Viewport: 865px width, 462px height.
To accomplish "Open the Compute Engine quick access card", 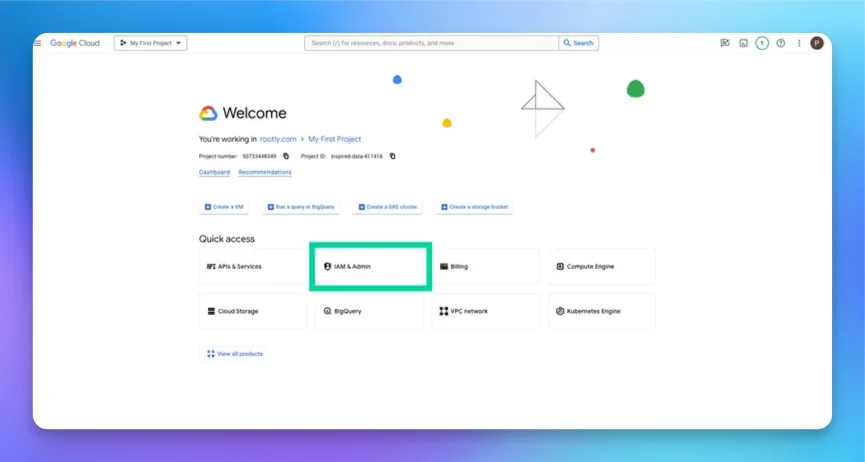I will coord(602,267).
